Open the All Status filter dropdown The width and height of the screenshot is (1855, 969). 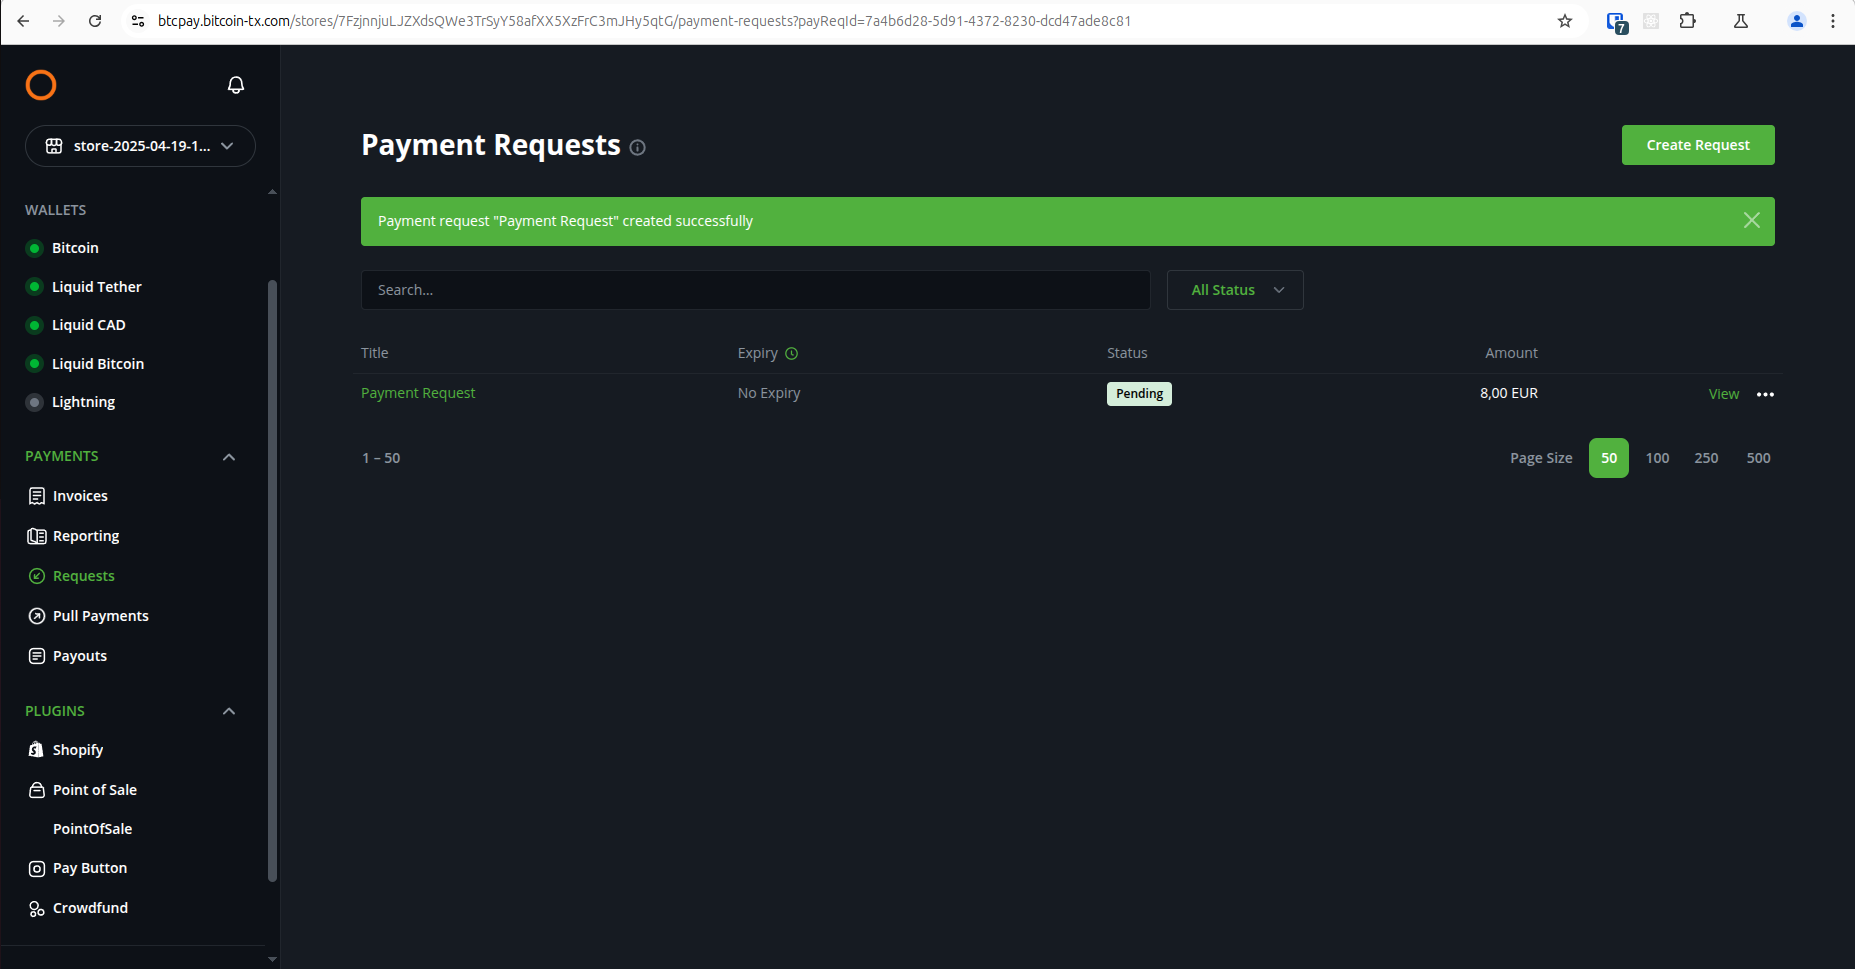click(1235, 290)
